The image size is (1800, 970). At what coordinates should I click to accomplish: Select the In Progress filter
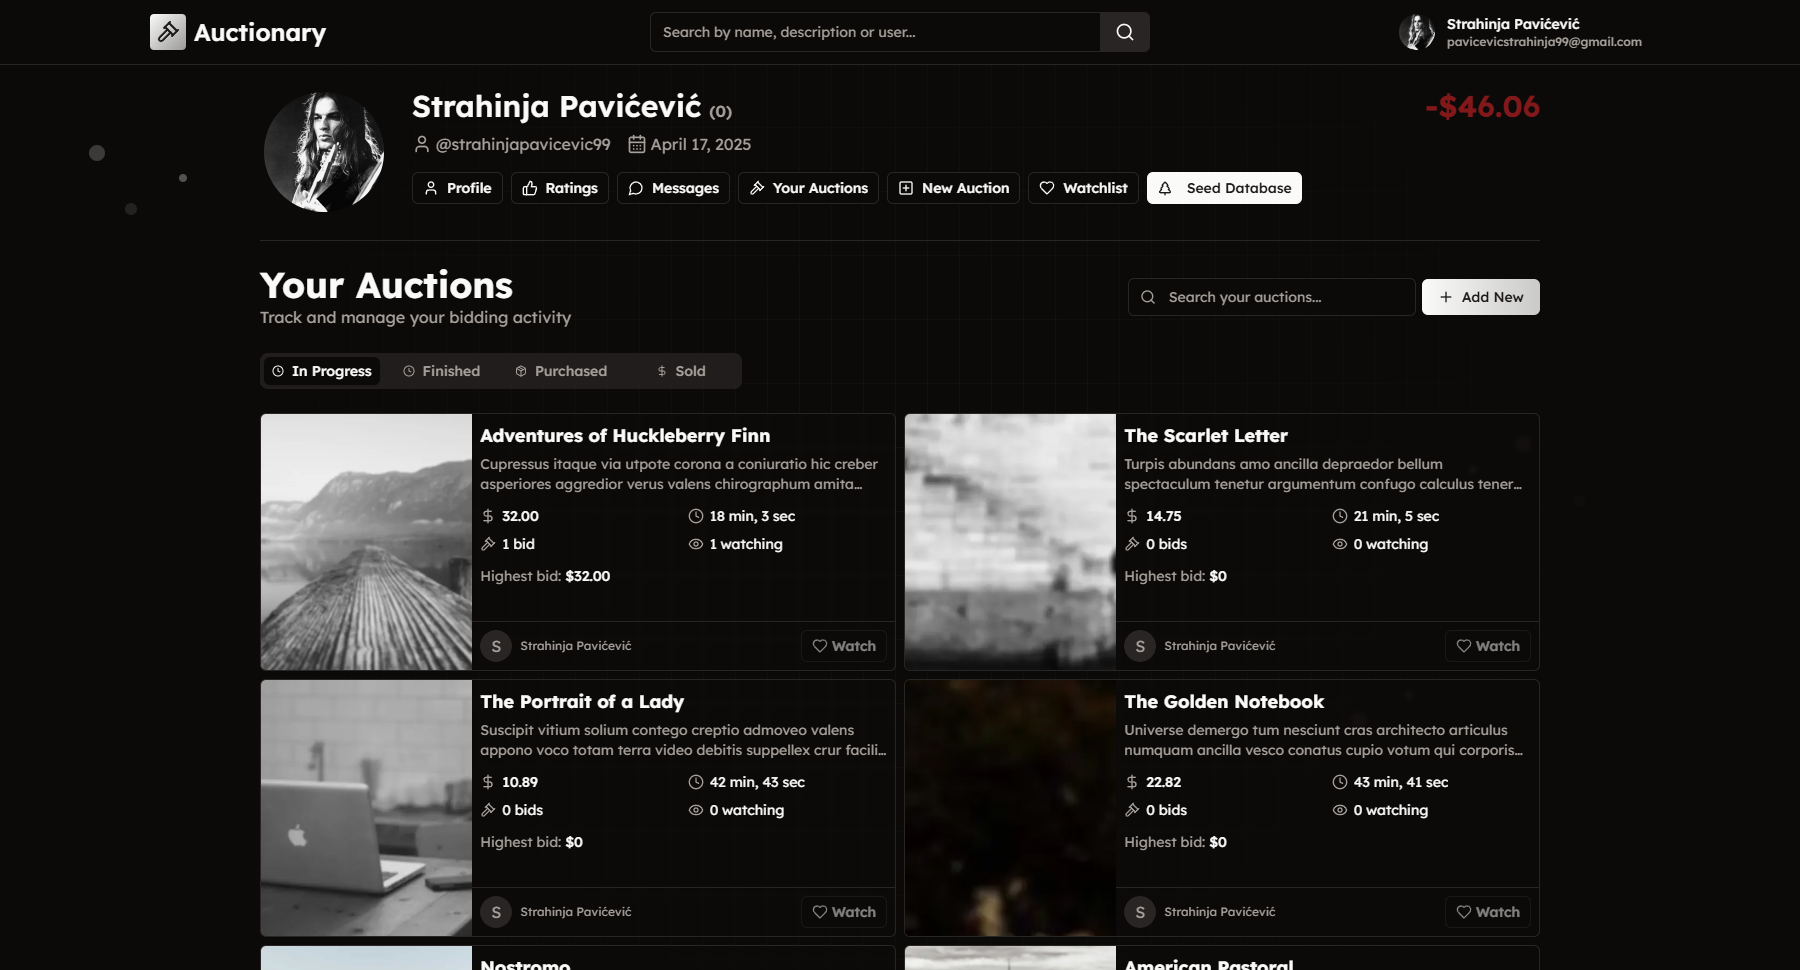[322, 371]
